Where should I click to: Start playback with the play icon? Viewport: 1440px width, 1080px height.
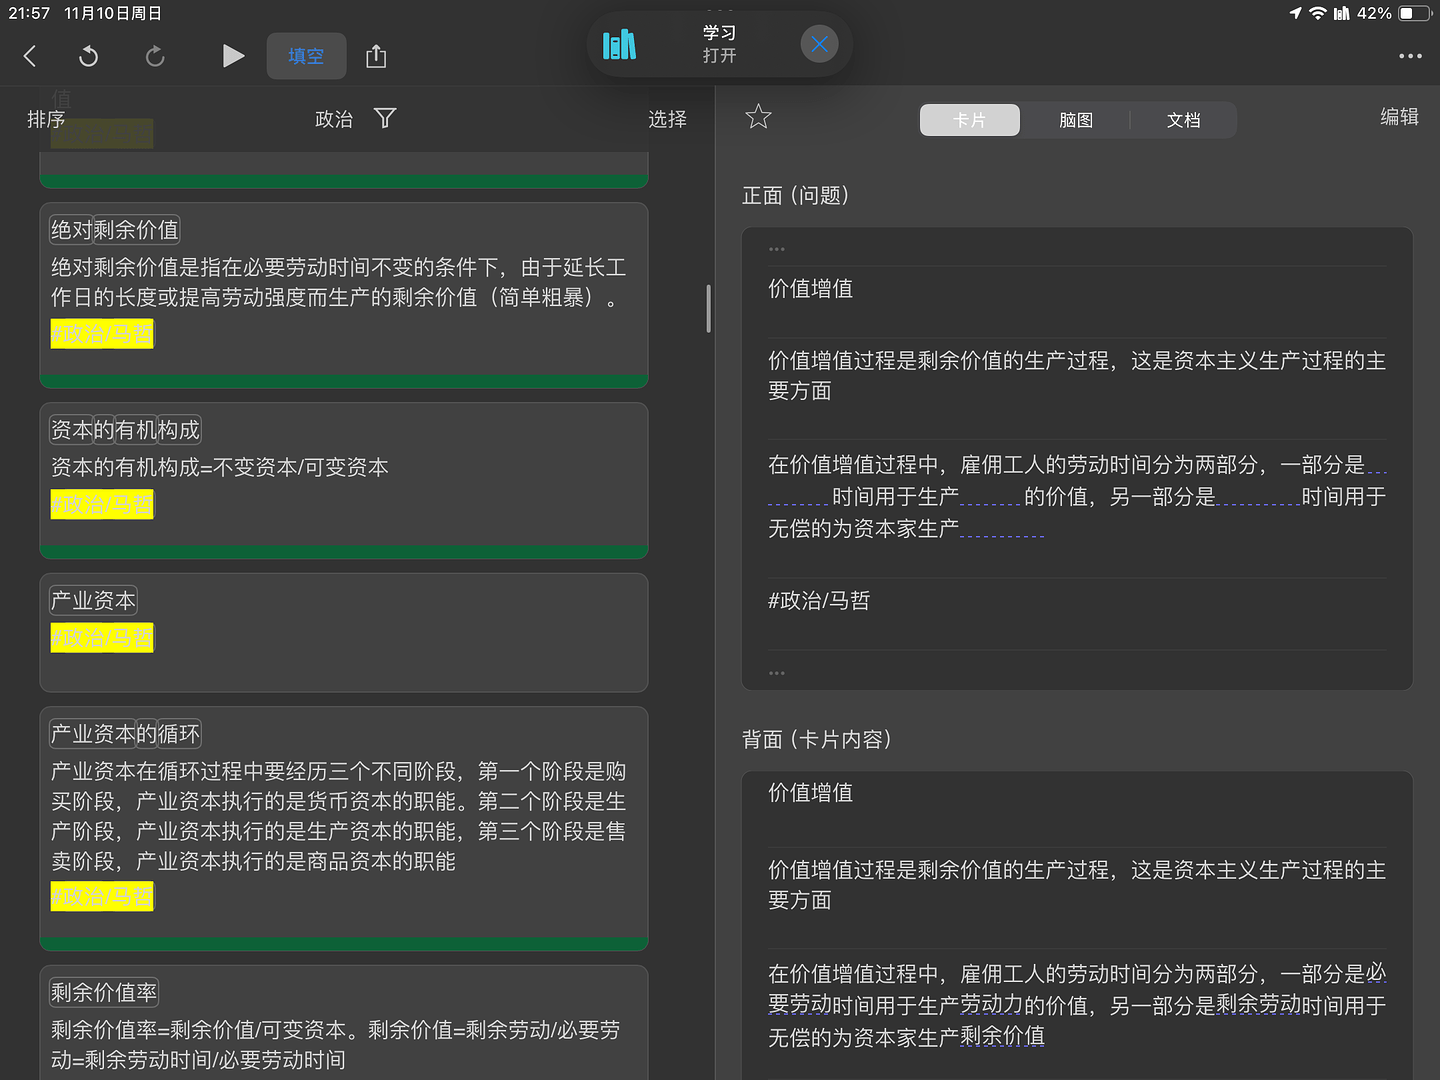(233, 56)
